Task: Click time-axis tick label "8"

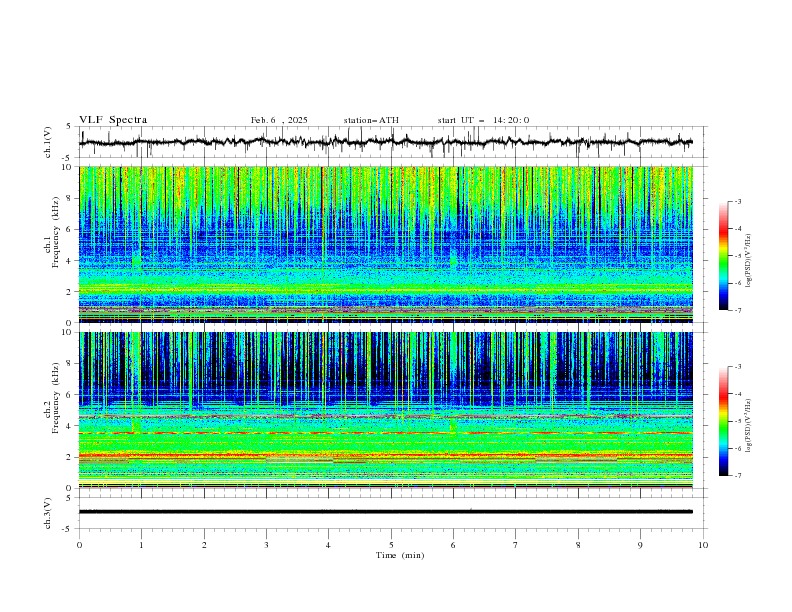Action: [578, 545]
